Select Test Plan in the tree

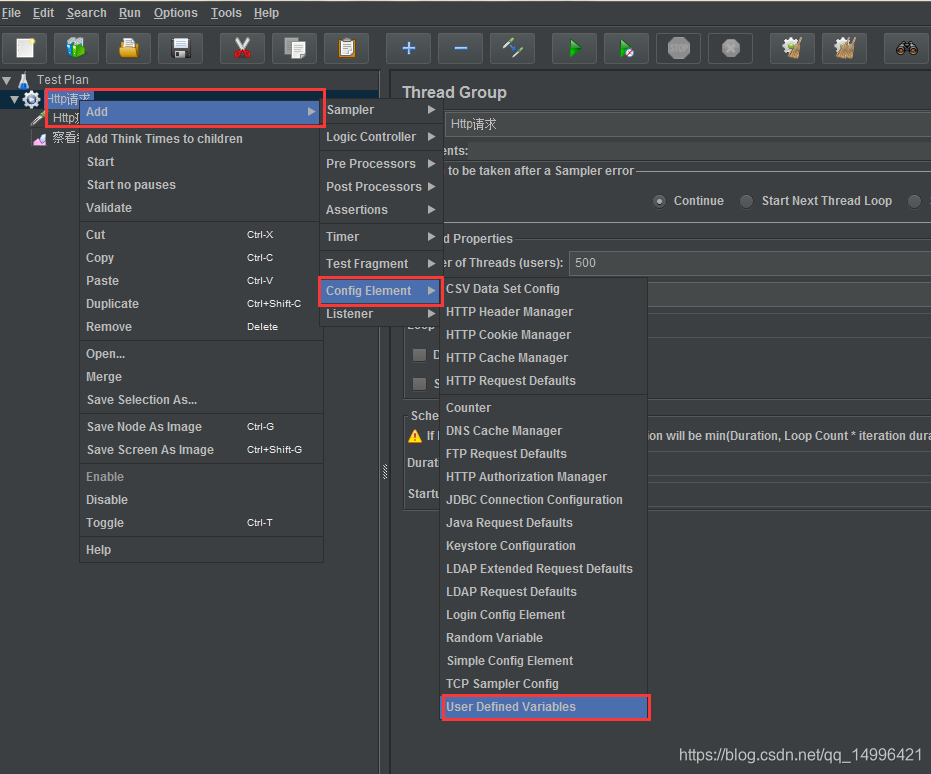click(62, 80)
